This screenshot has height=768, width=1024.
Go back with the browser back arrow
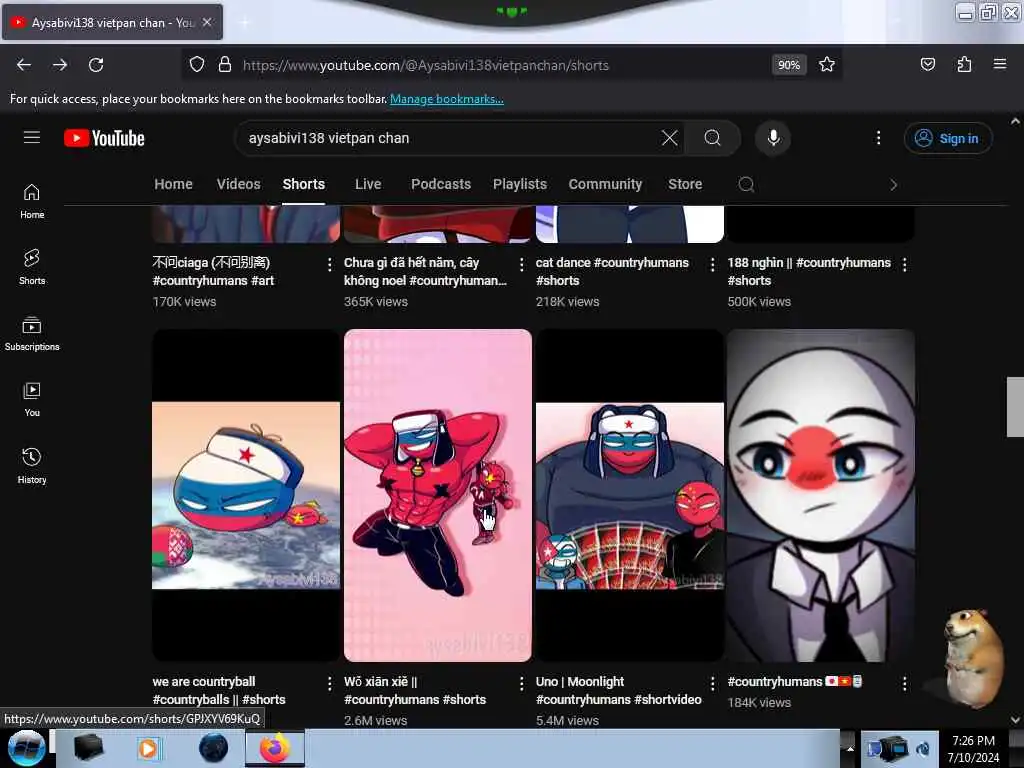click(24, 65)
